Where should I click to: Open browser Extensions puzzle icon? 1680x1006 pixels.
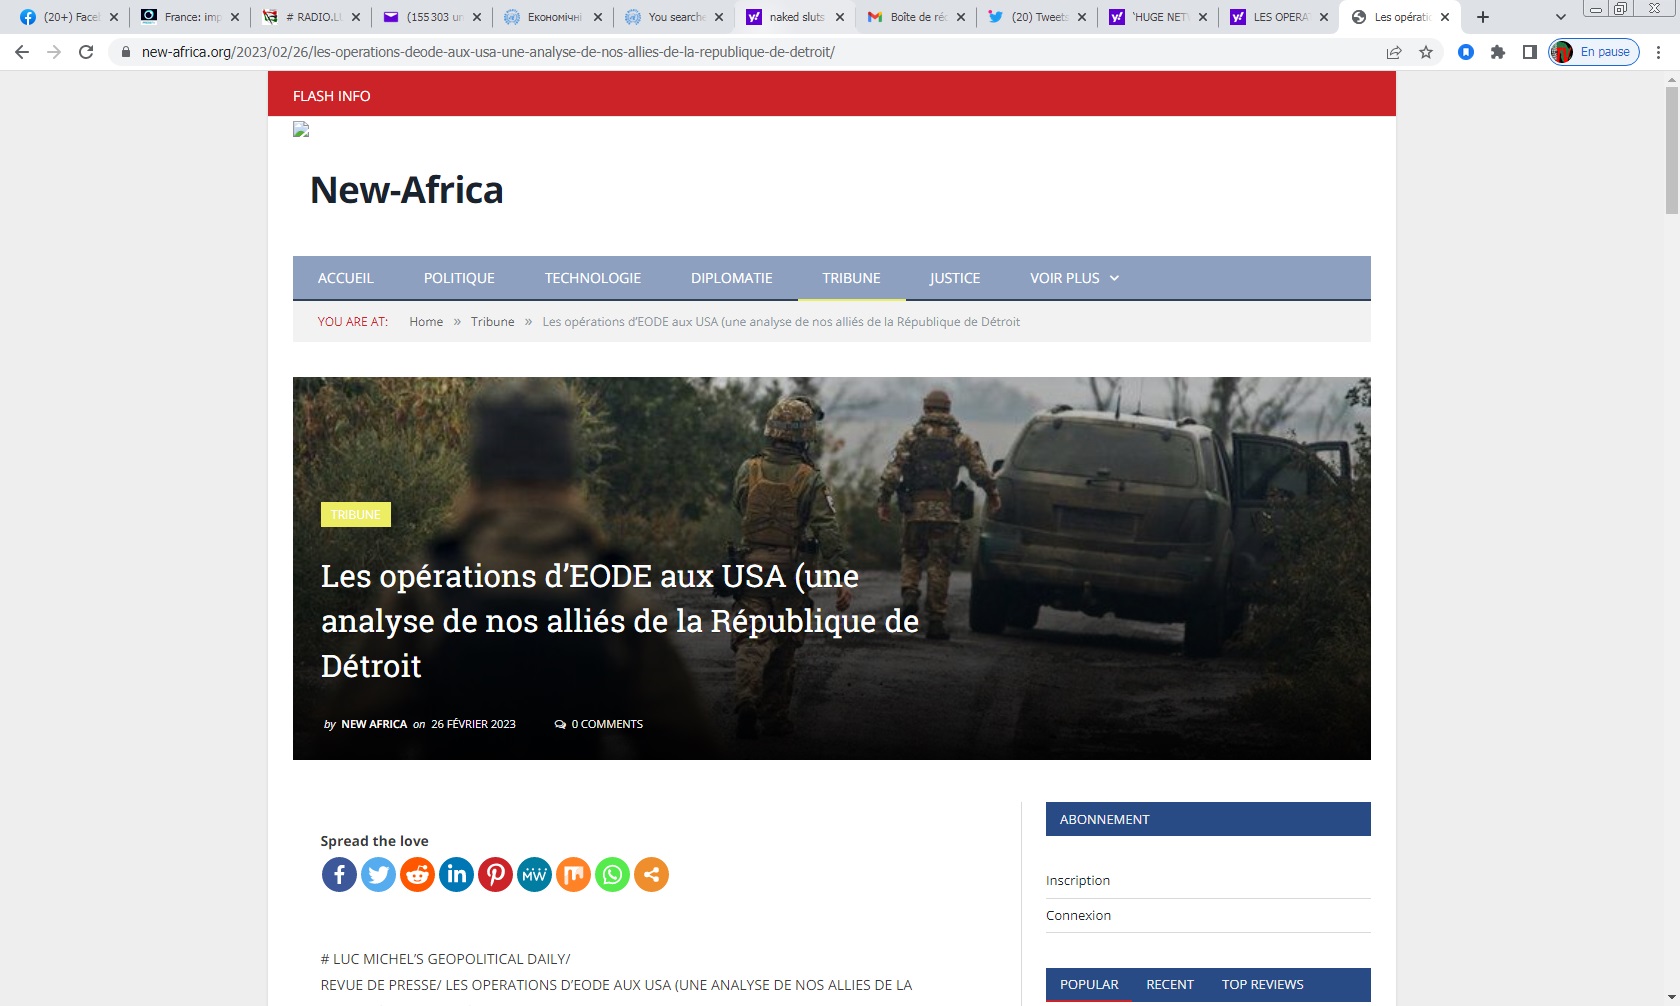pyautogui.click(x=1497, y=52)
